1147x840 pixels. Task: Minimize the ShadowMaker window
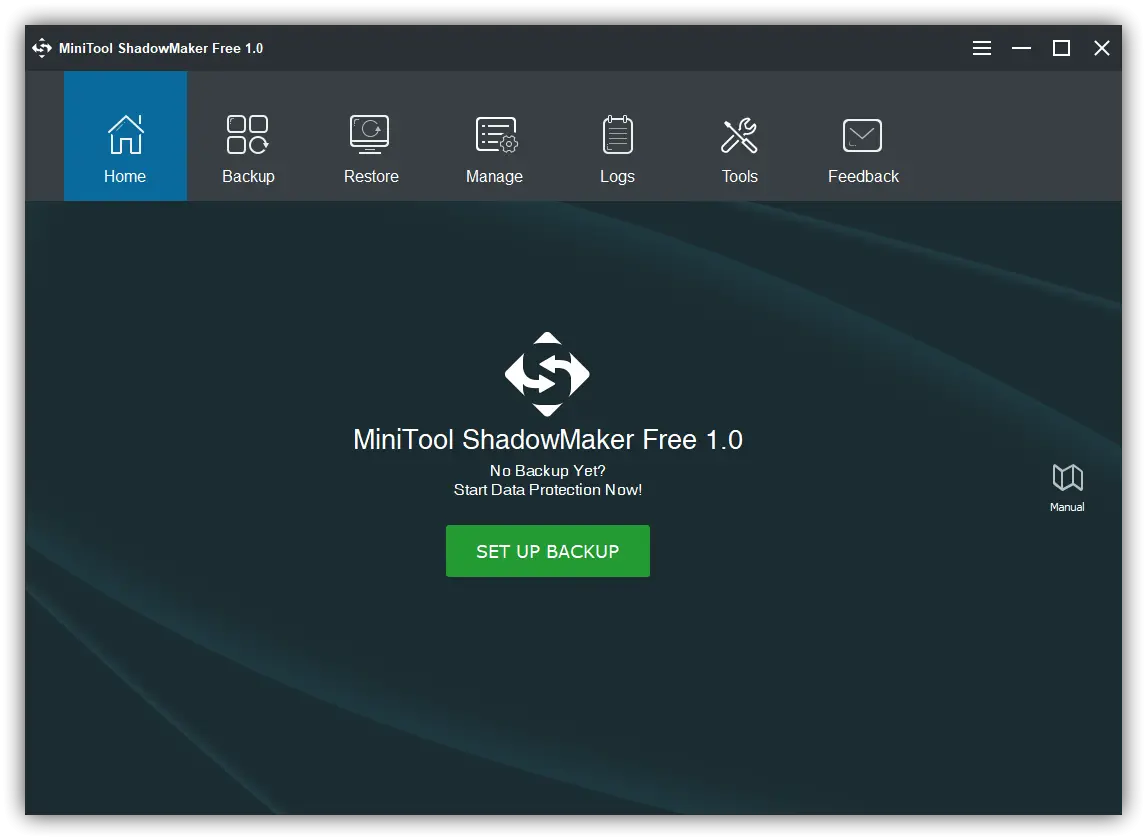1021,48
